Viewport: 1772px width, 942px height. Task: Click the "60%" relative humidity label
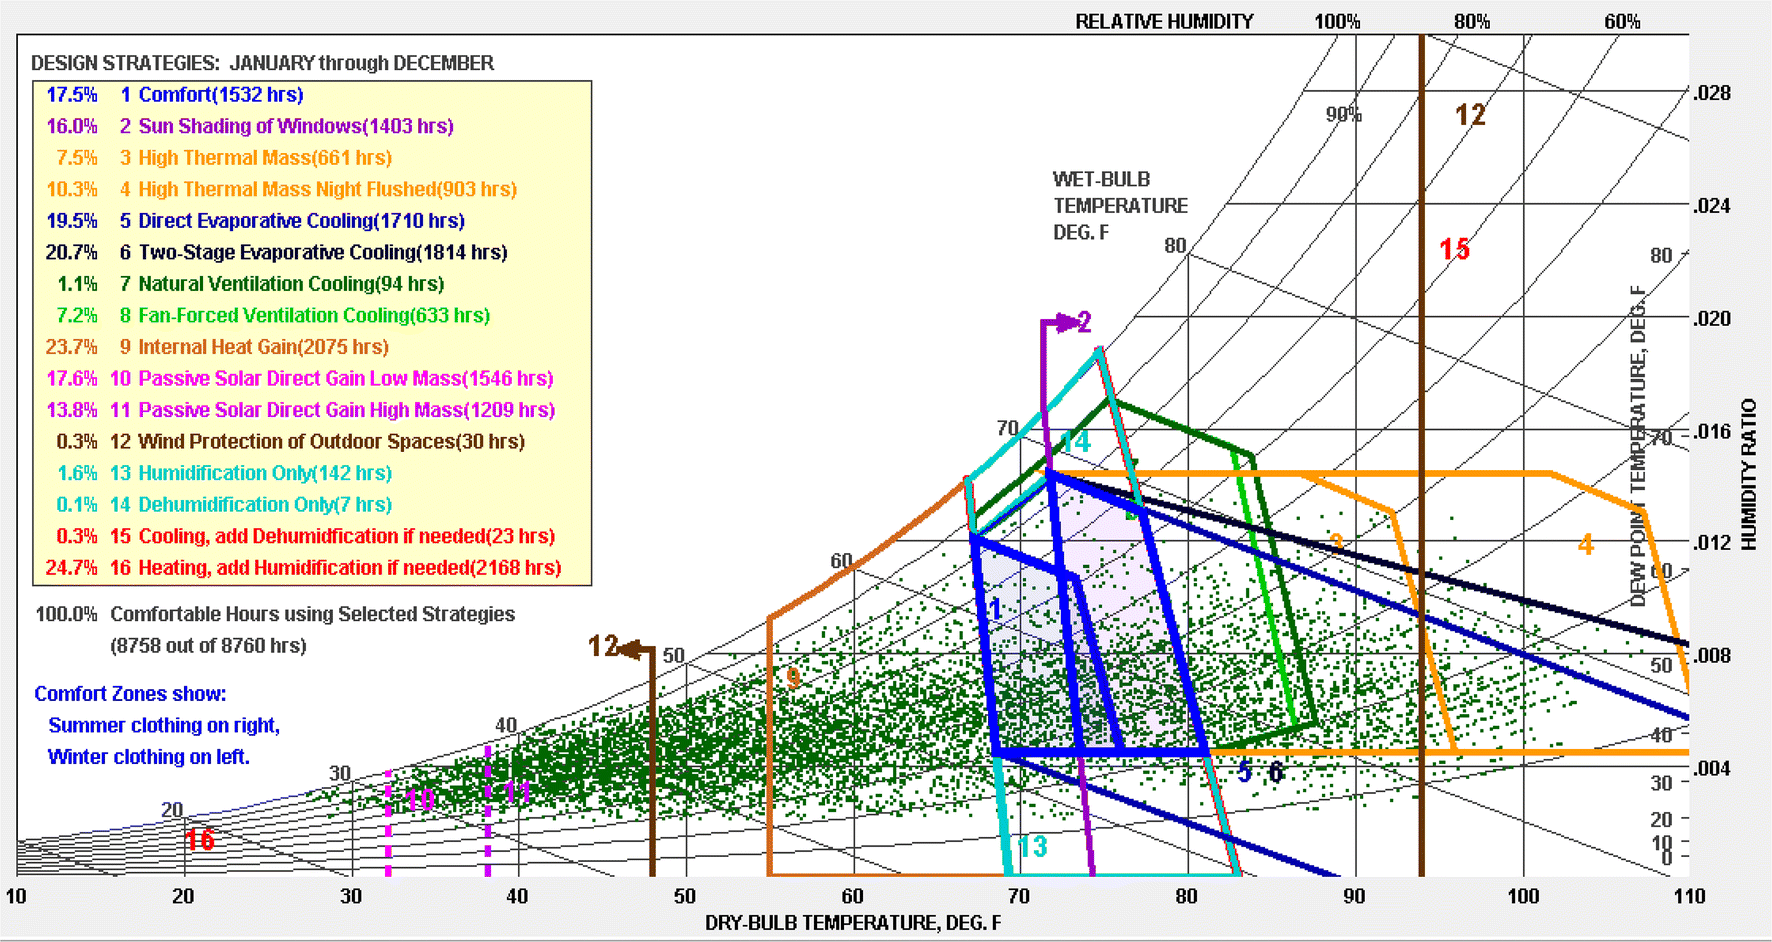(x=1622, y=22)
